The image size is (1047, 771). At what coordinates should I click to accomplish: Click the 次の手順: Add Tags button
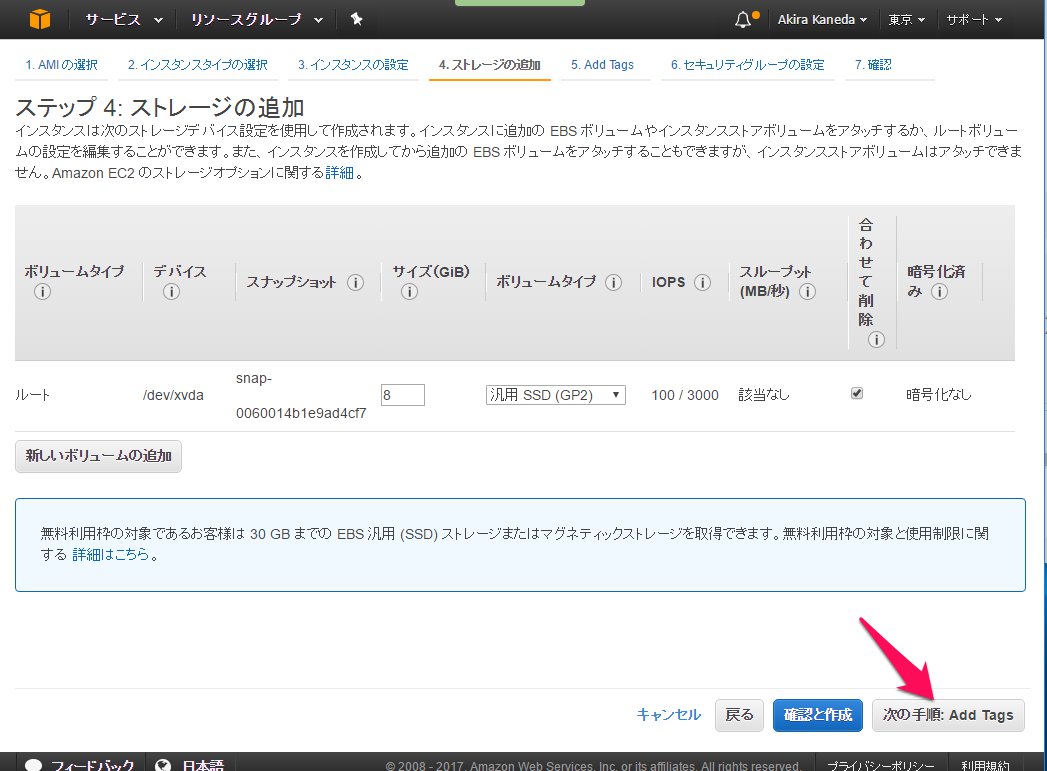pos(947,715)
